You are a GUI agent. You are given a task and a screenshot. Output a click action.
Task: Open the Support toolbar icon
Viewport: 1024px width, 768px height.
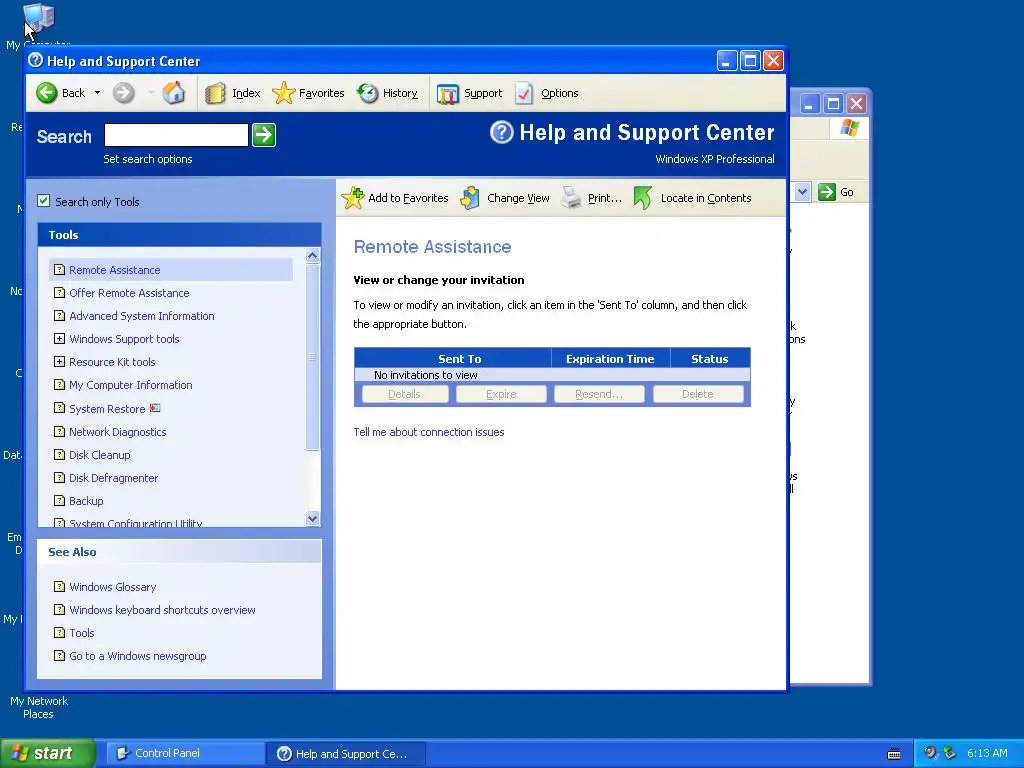point(448,94)
